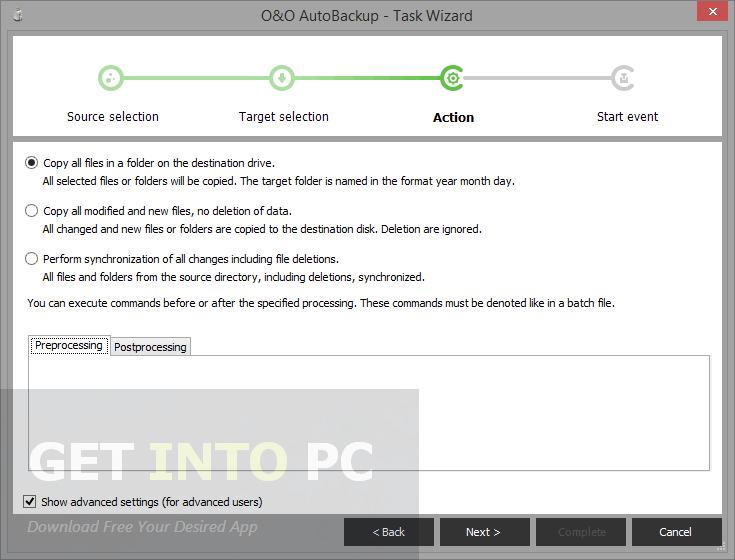This screenshot has height=560, width=735.
Task: Click the 'Start event' step label
Action: point(627,117)
